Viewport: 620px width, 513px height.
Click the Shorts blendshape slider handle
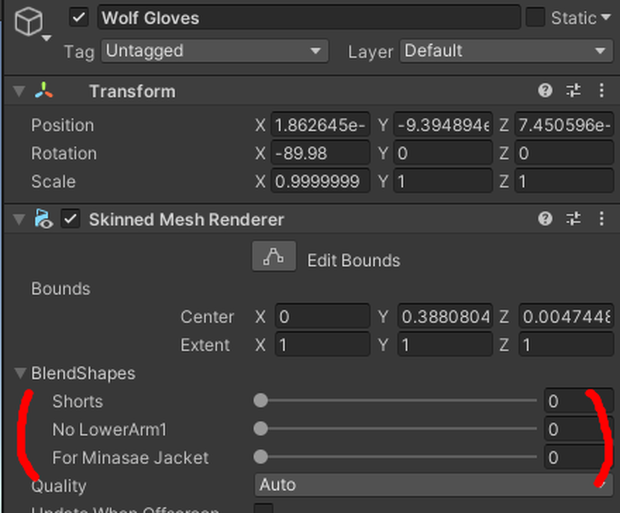point(261,400)
